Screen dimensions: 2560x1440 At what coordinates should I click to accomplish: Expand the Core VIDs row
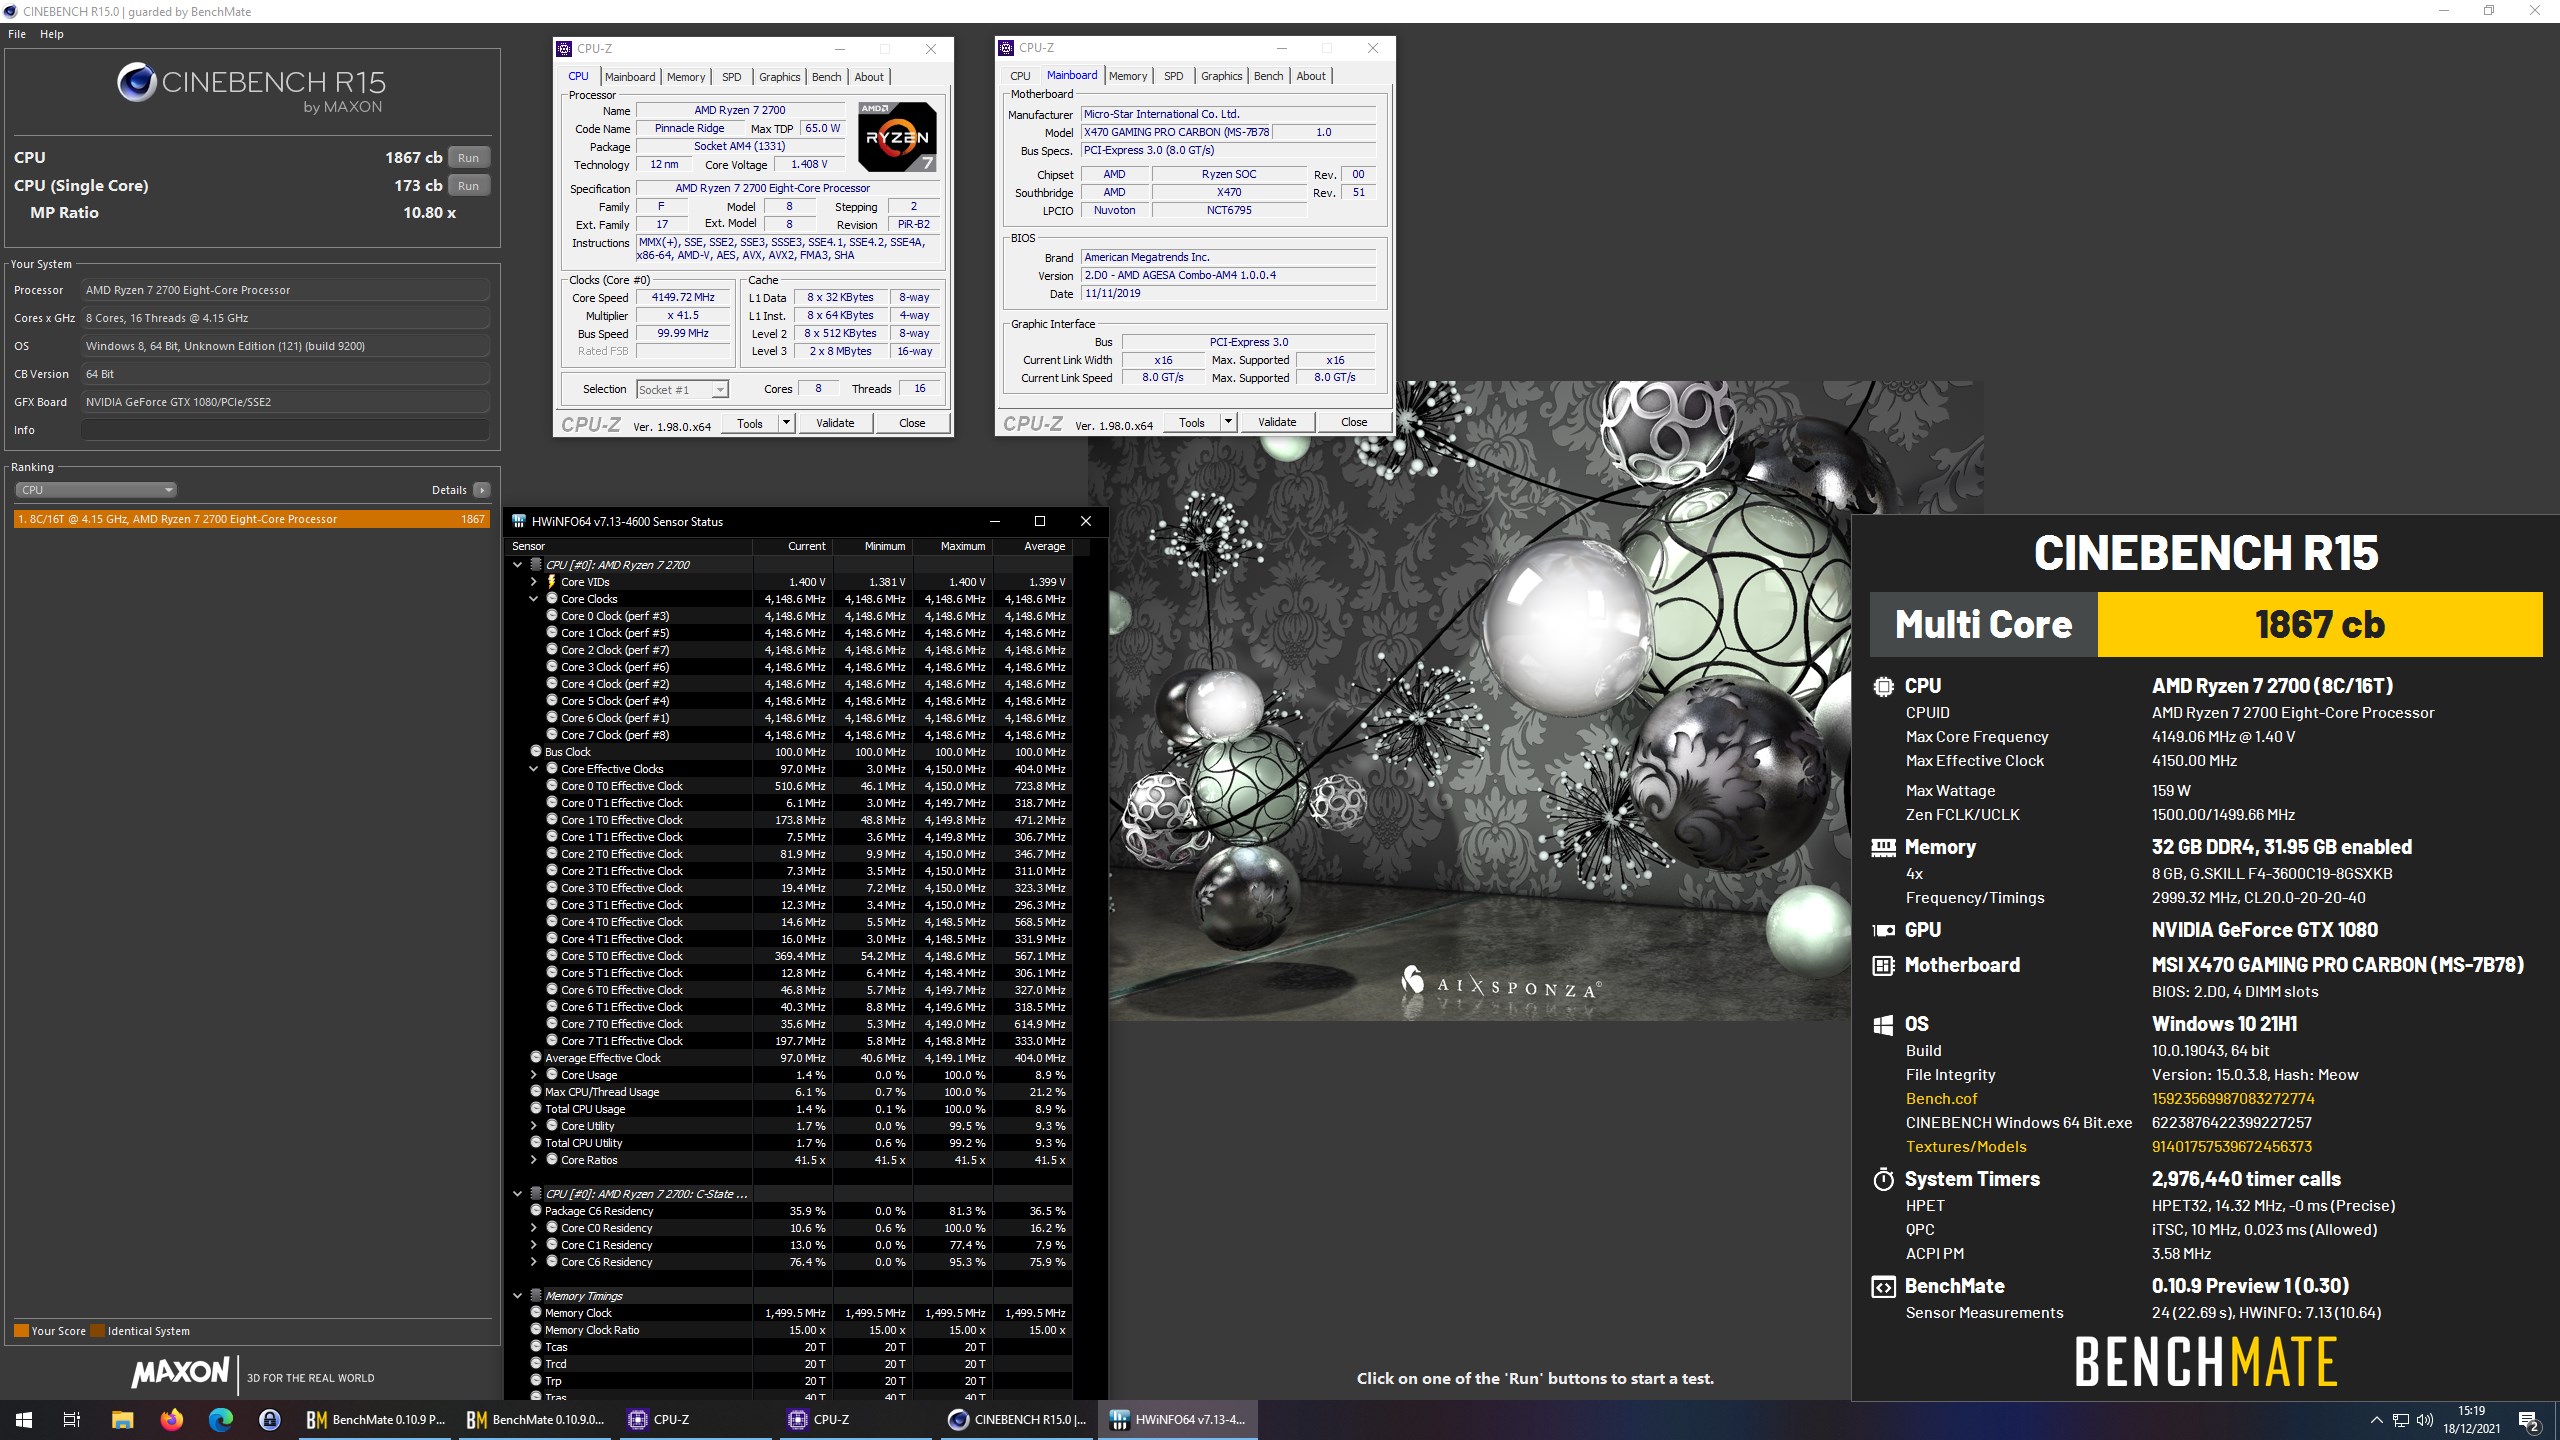pos(534,582)
